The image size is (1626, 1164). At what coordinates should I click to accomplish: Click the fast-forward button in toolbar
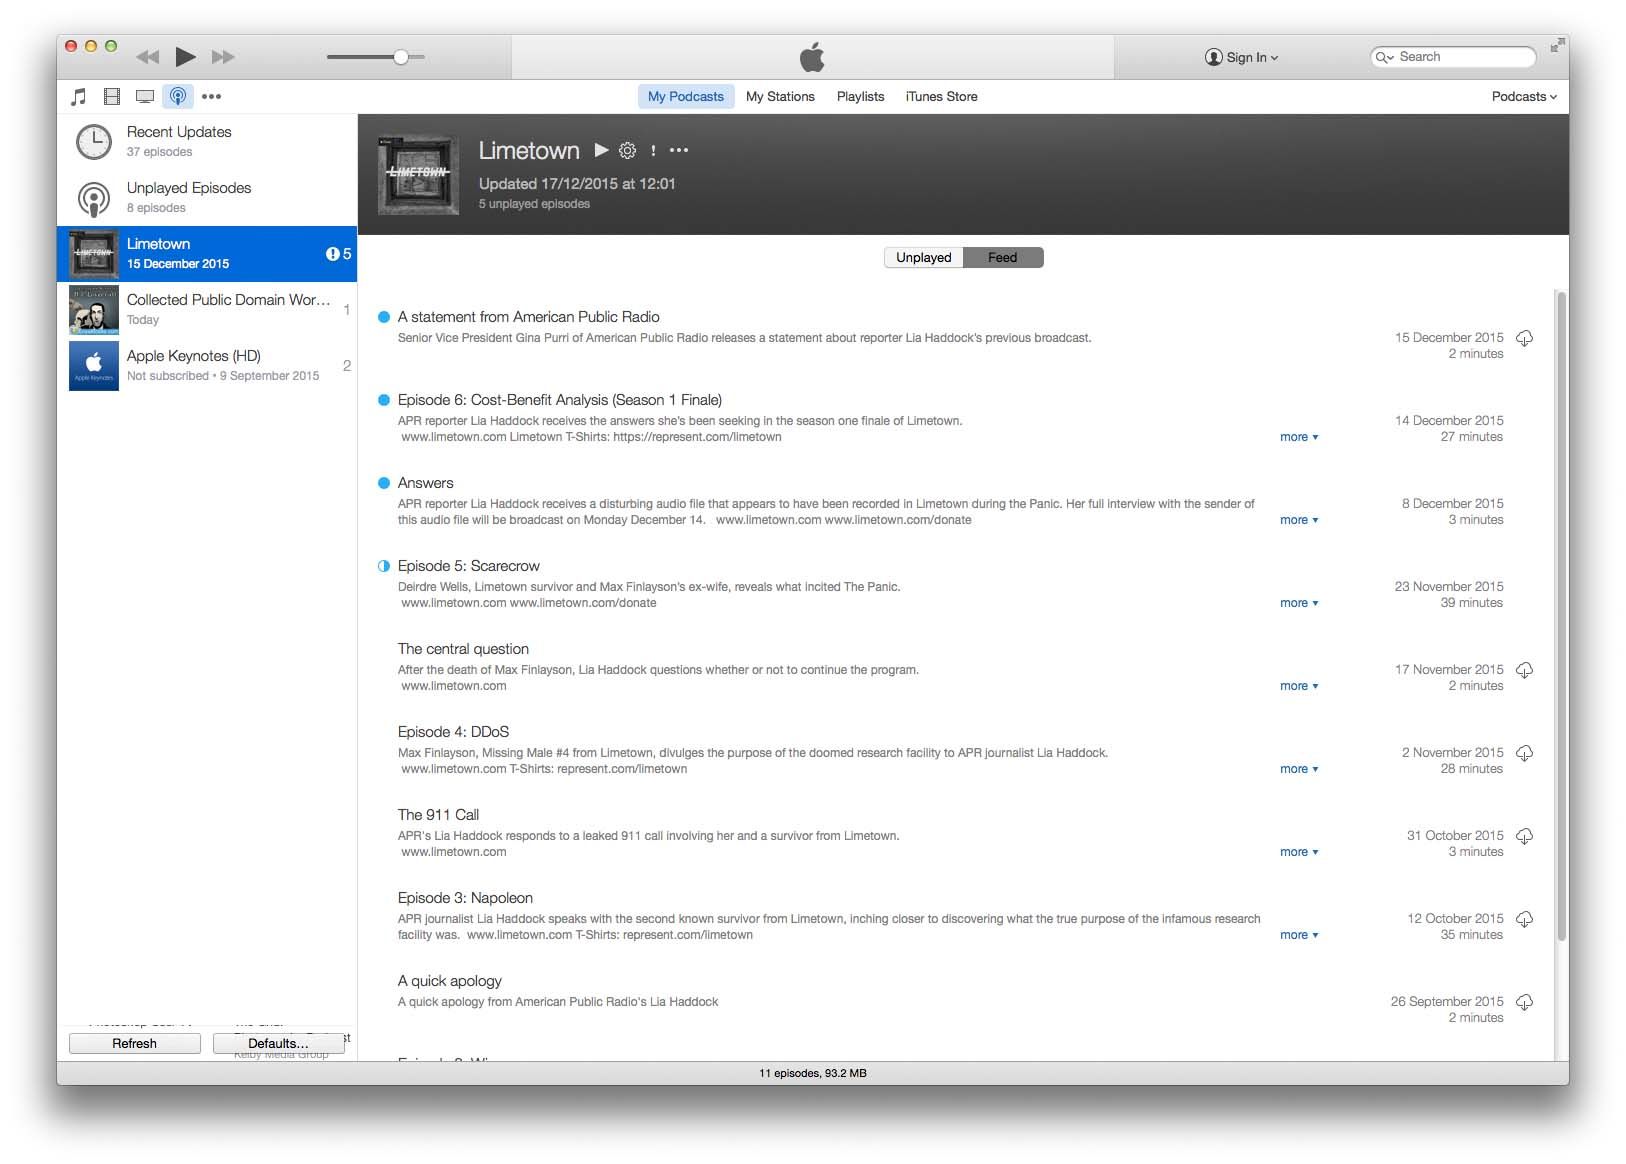tap(223, 57)
